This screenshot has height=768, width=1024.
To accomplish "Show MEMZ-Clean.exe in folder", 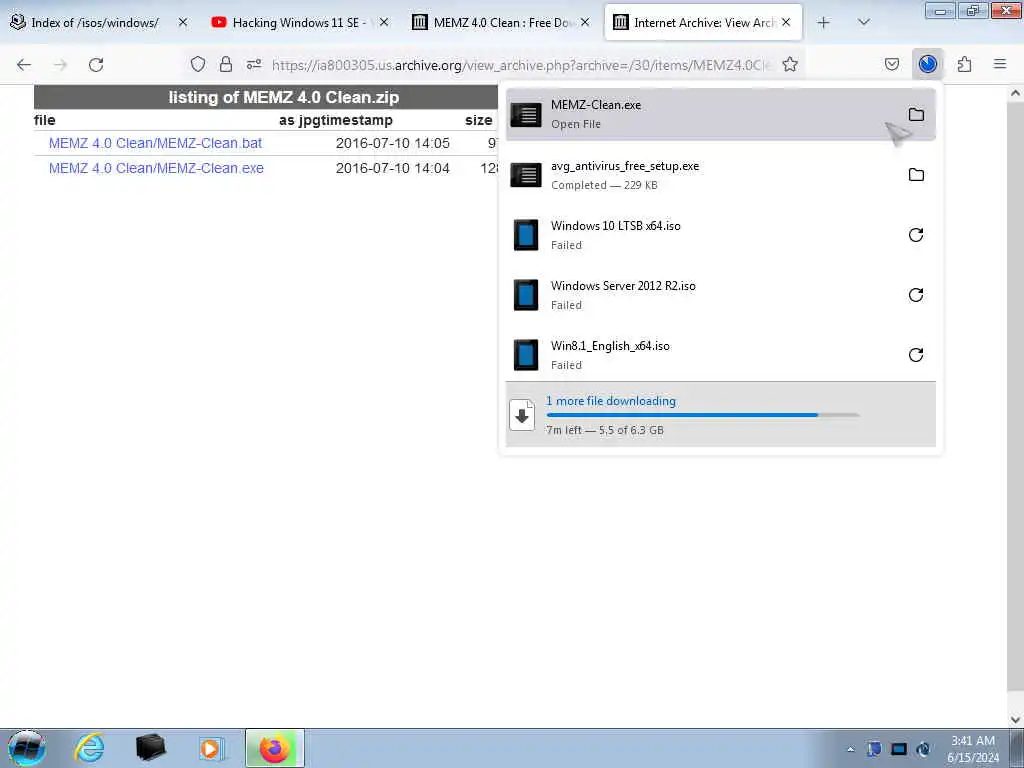I will point(916,115).
